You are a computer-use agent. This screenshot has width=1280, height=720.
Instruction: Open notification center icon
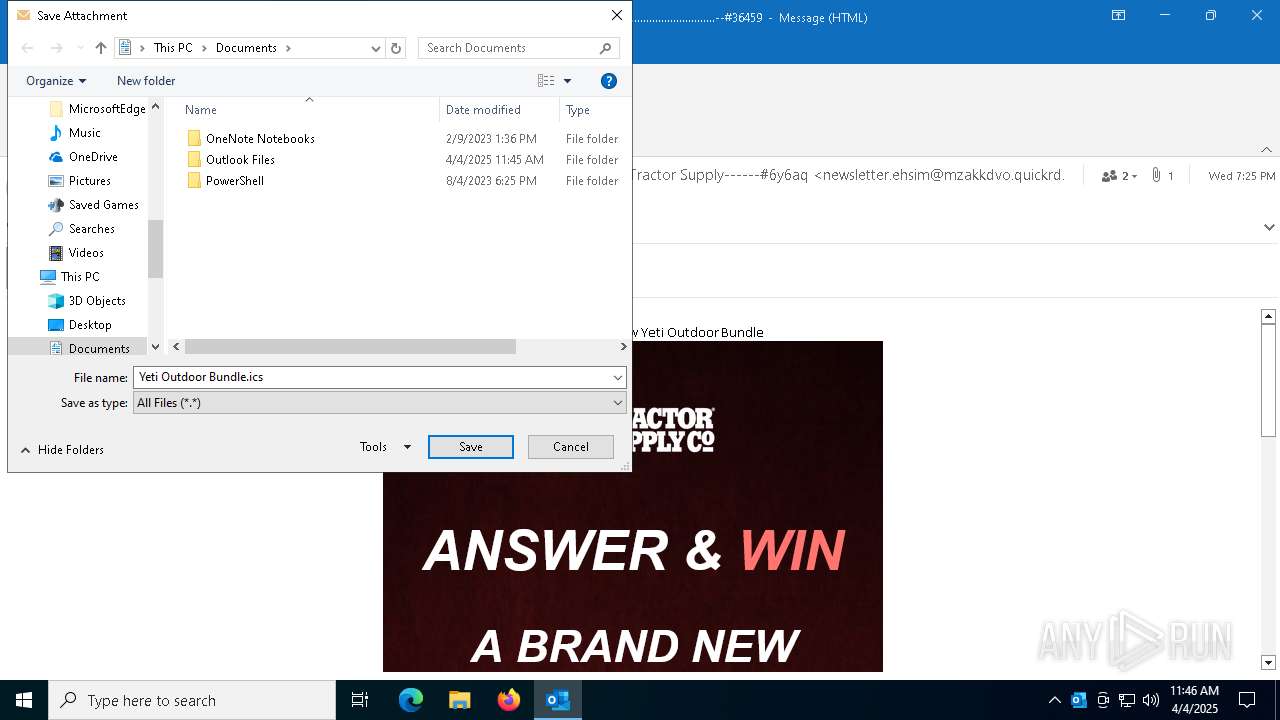[x=1247, y=700]
